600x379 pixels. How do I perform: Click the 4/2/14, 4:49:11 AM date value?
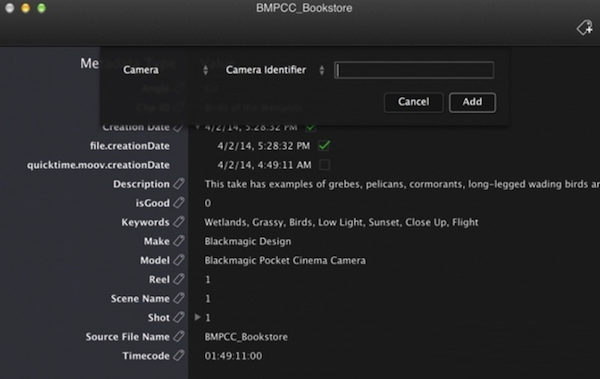coord(264,165)
